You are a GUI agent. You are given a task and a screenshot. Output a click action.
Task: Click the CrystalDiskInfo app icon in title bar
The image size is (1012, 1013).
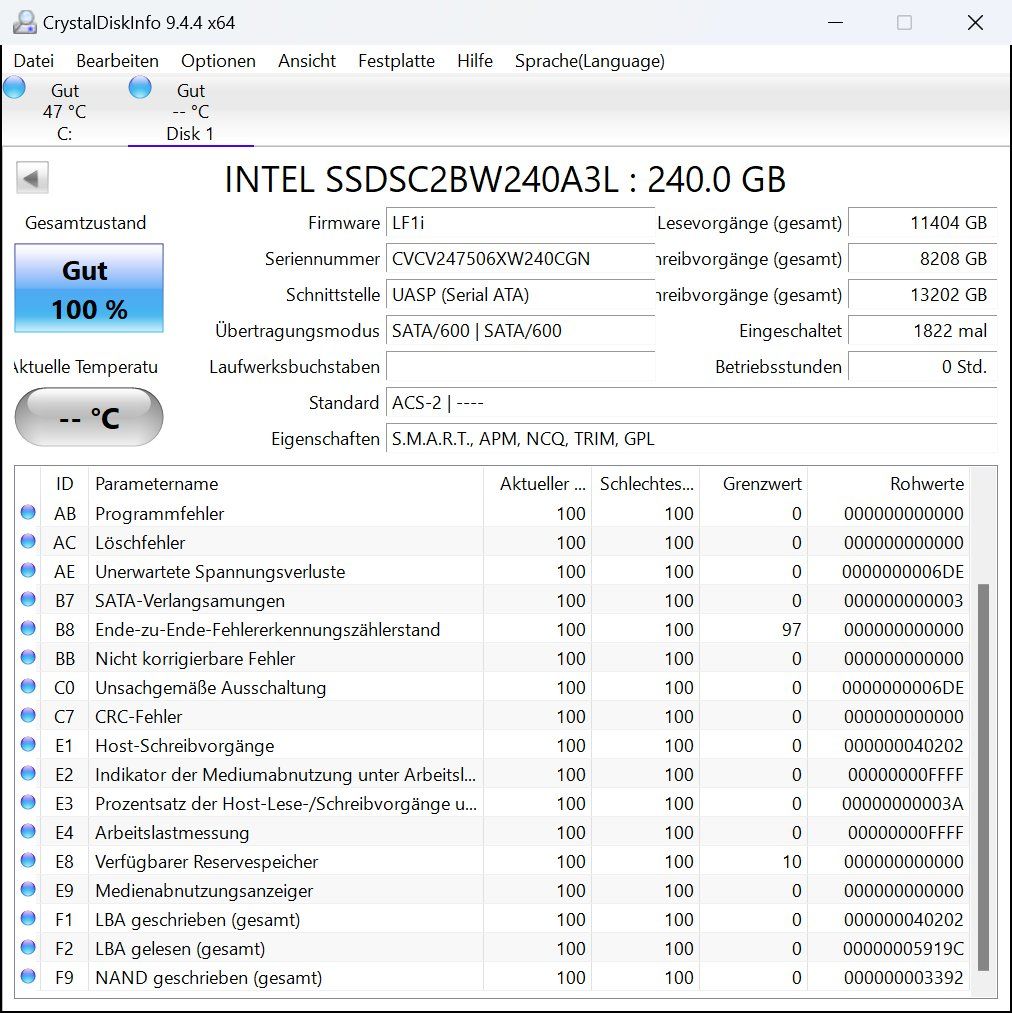pyautogui.click(x=25, y=23)
